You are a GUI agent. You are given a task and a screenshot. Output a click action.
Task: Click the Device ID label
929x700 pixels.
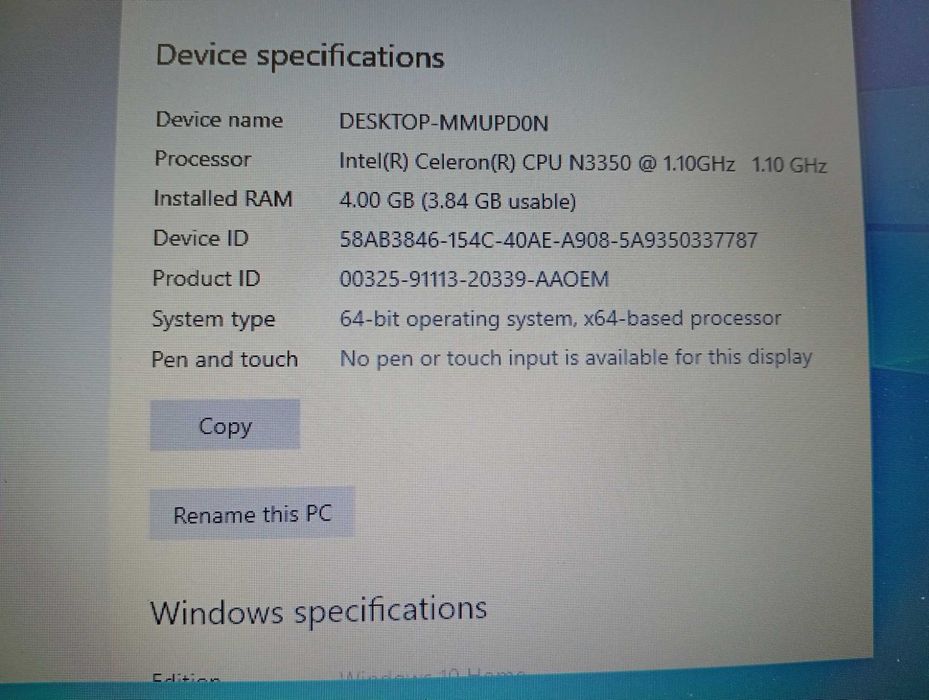pyautogui.click(x=201, y=238)
